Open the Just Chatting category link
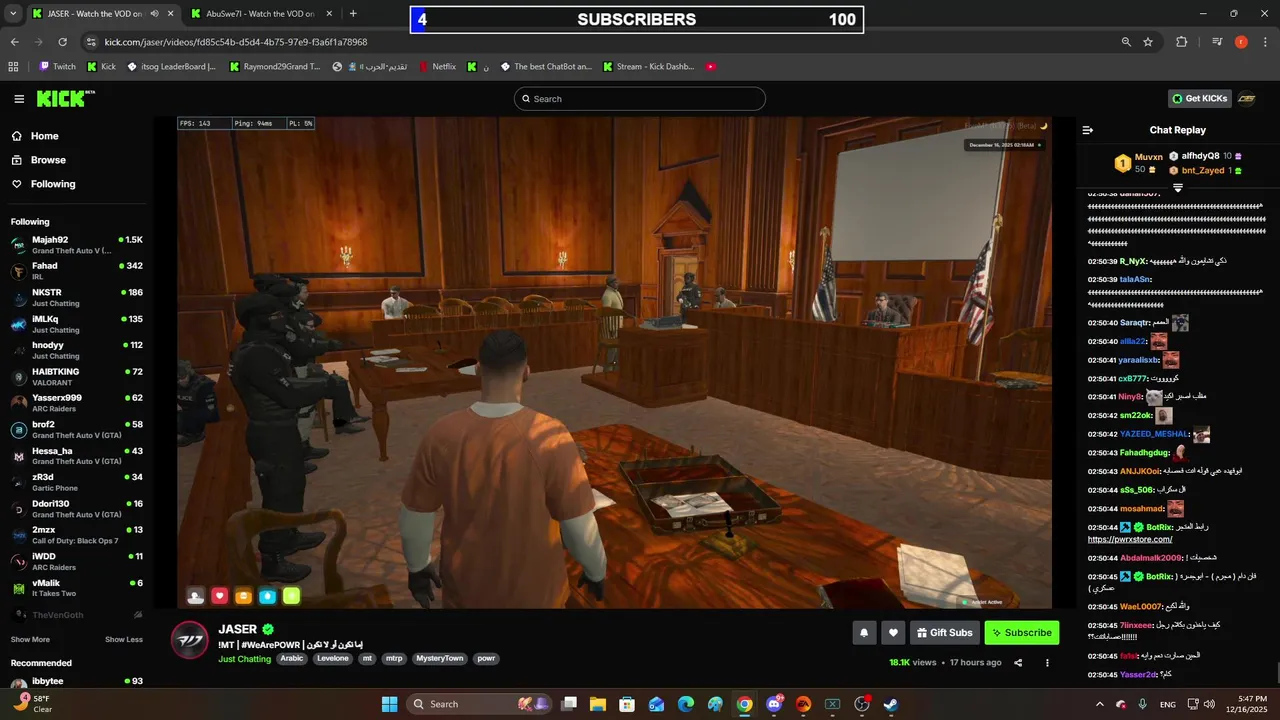1280x720 pixels. [x=245, y=659]
